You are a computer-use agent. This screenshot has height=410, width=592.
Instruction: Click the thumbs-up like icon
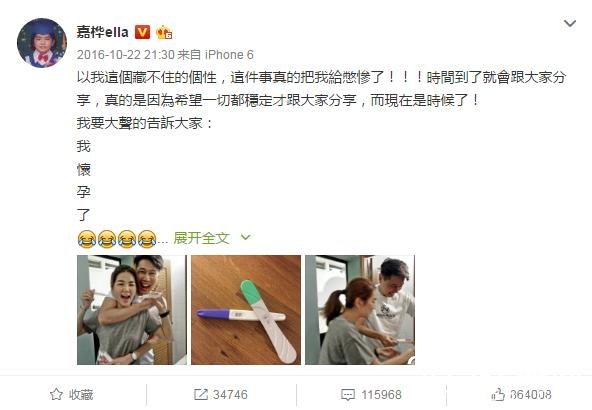(498, 395)
